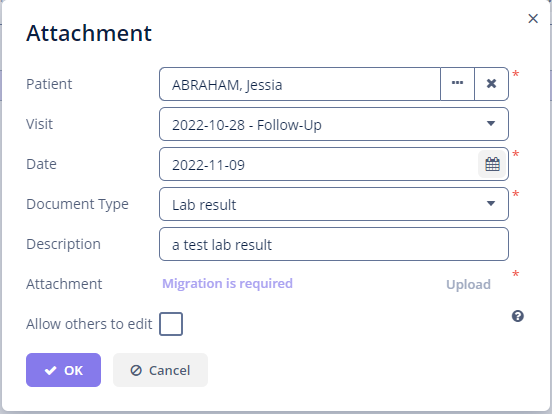Image resolution: width=552 pixels, height=414 pixels.
Task: Open the Lab result combo box
Action: coord(334,204)
